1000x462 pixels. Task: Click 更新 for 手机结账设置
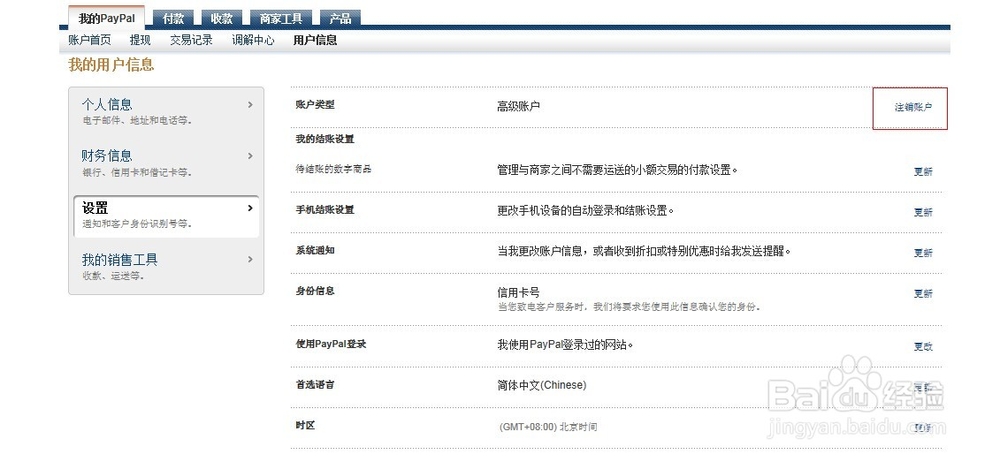[x=923, y=212]
